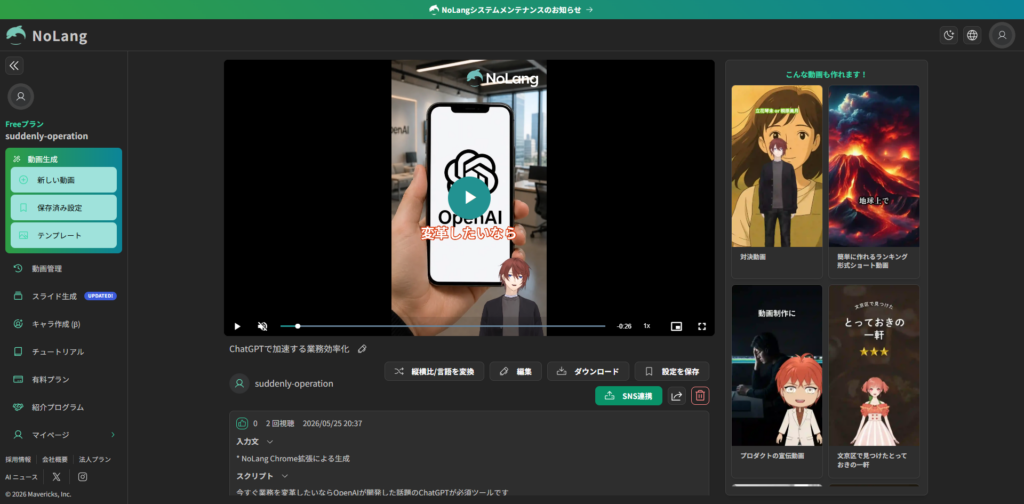Viewport: 1024px width, 504px height.
Task: Expand the スクリプト section chevron
Action: (285, 476)
